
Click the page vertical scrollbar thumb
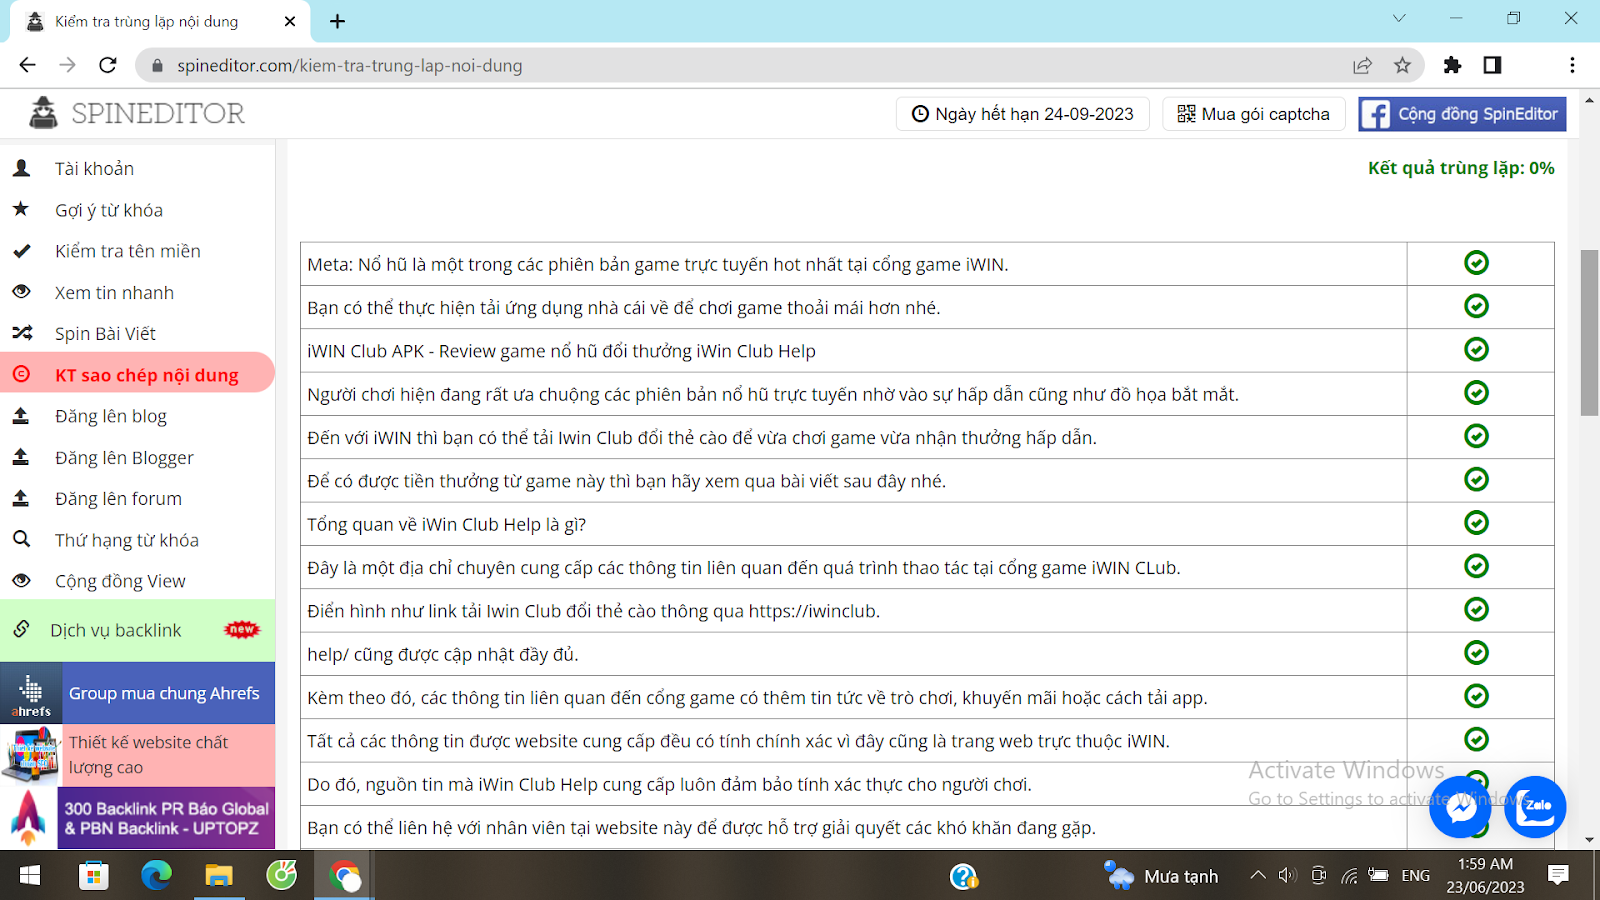coord(1589,332)
